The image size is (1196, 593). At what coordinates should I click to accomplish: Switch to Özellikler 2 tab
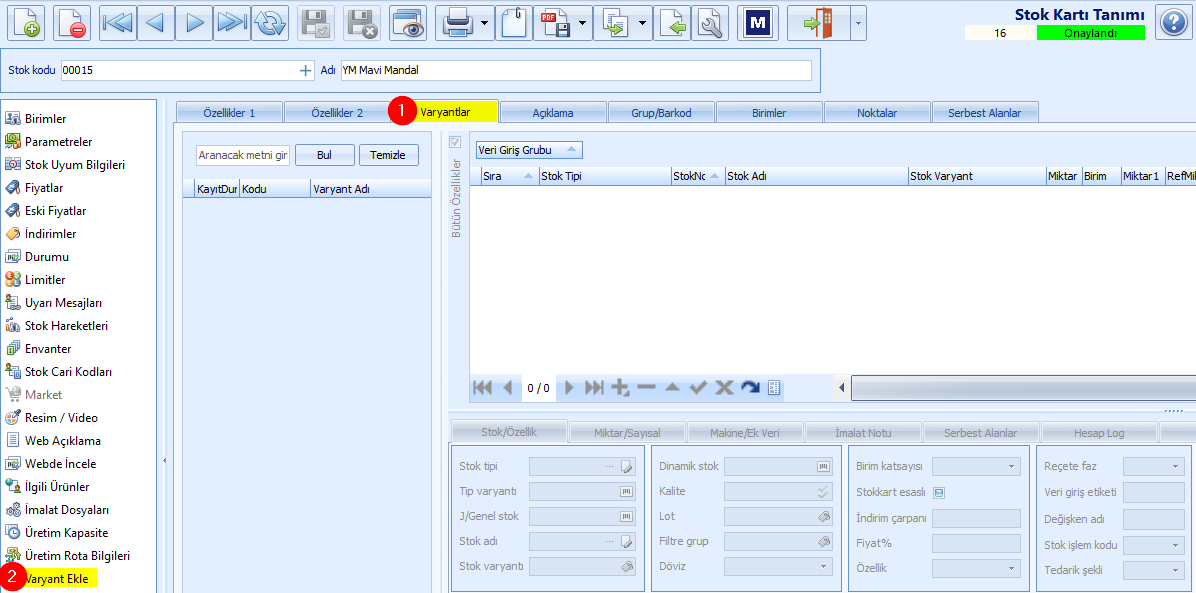point(337,112)
